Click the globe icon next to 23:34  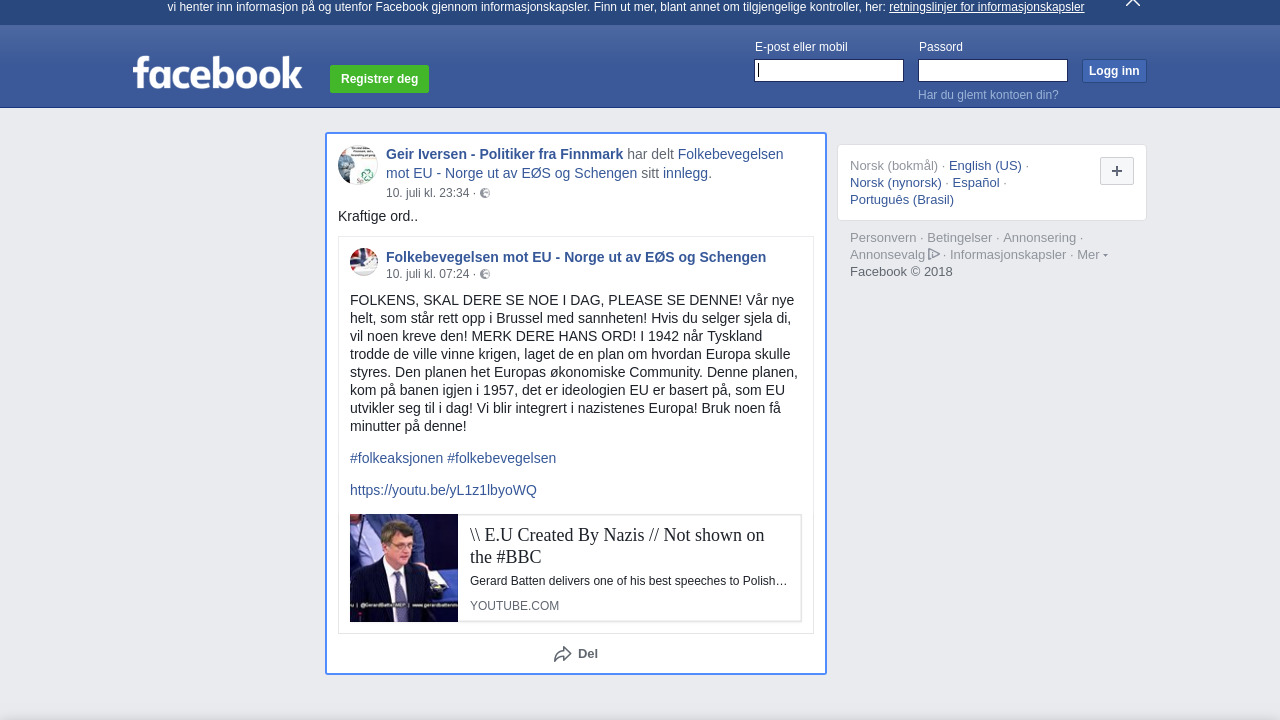[485, 193]
